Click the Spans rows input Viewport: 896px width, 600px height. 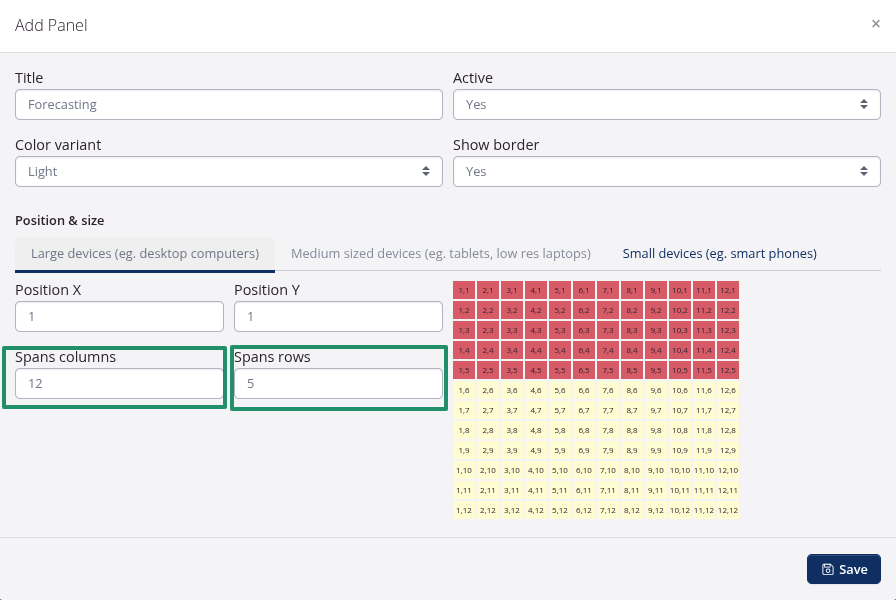coord(338,383)
